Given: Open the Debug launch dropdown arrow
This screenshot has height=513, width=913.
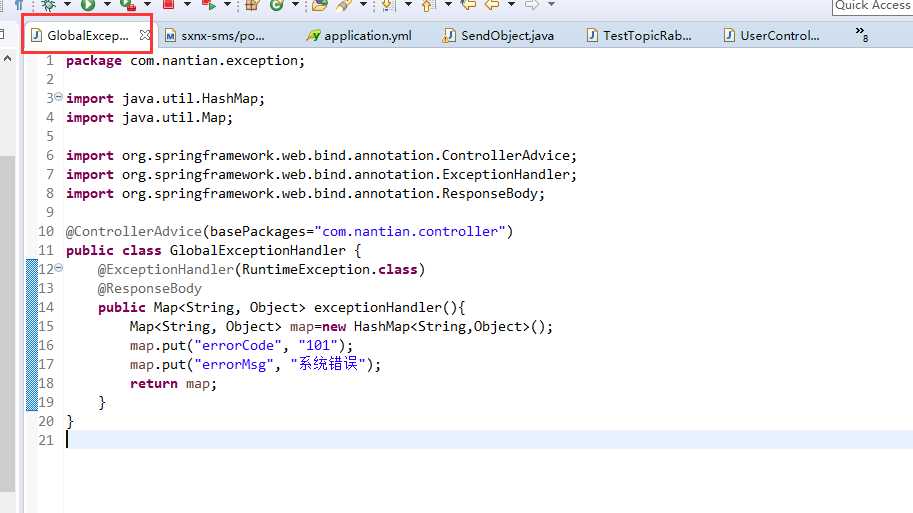Looking at the screenshot, I should 67,5.
